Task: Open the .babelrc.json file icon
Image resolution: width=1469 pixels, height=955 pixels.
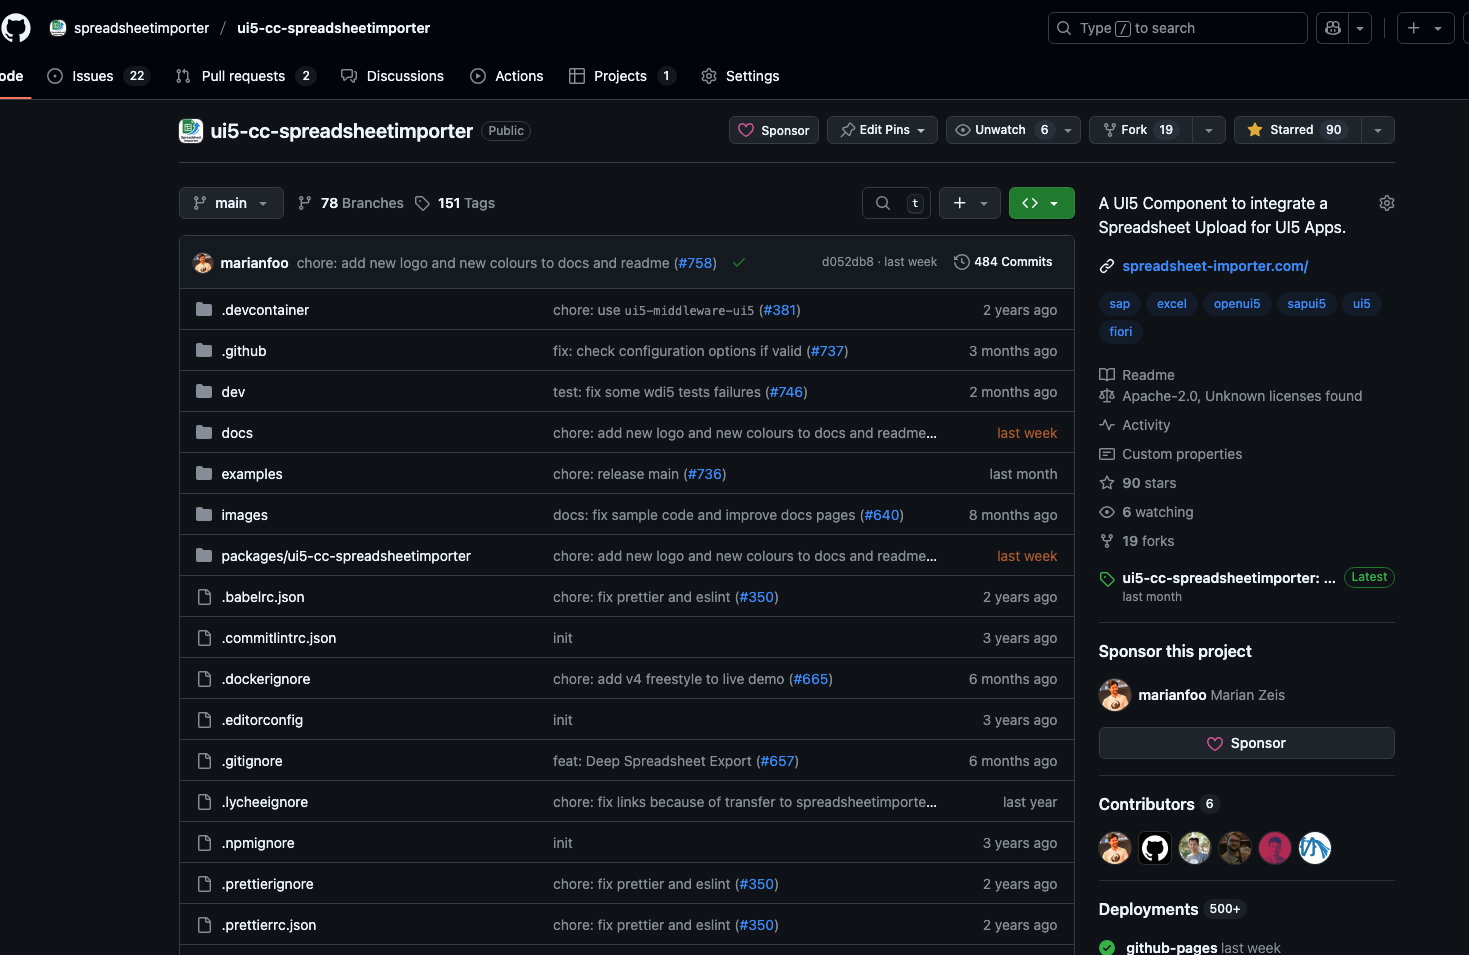Action: 204,597
